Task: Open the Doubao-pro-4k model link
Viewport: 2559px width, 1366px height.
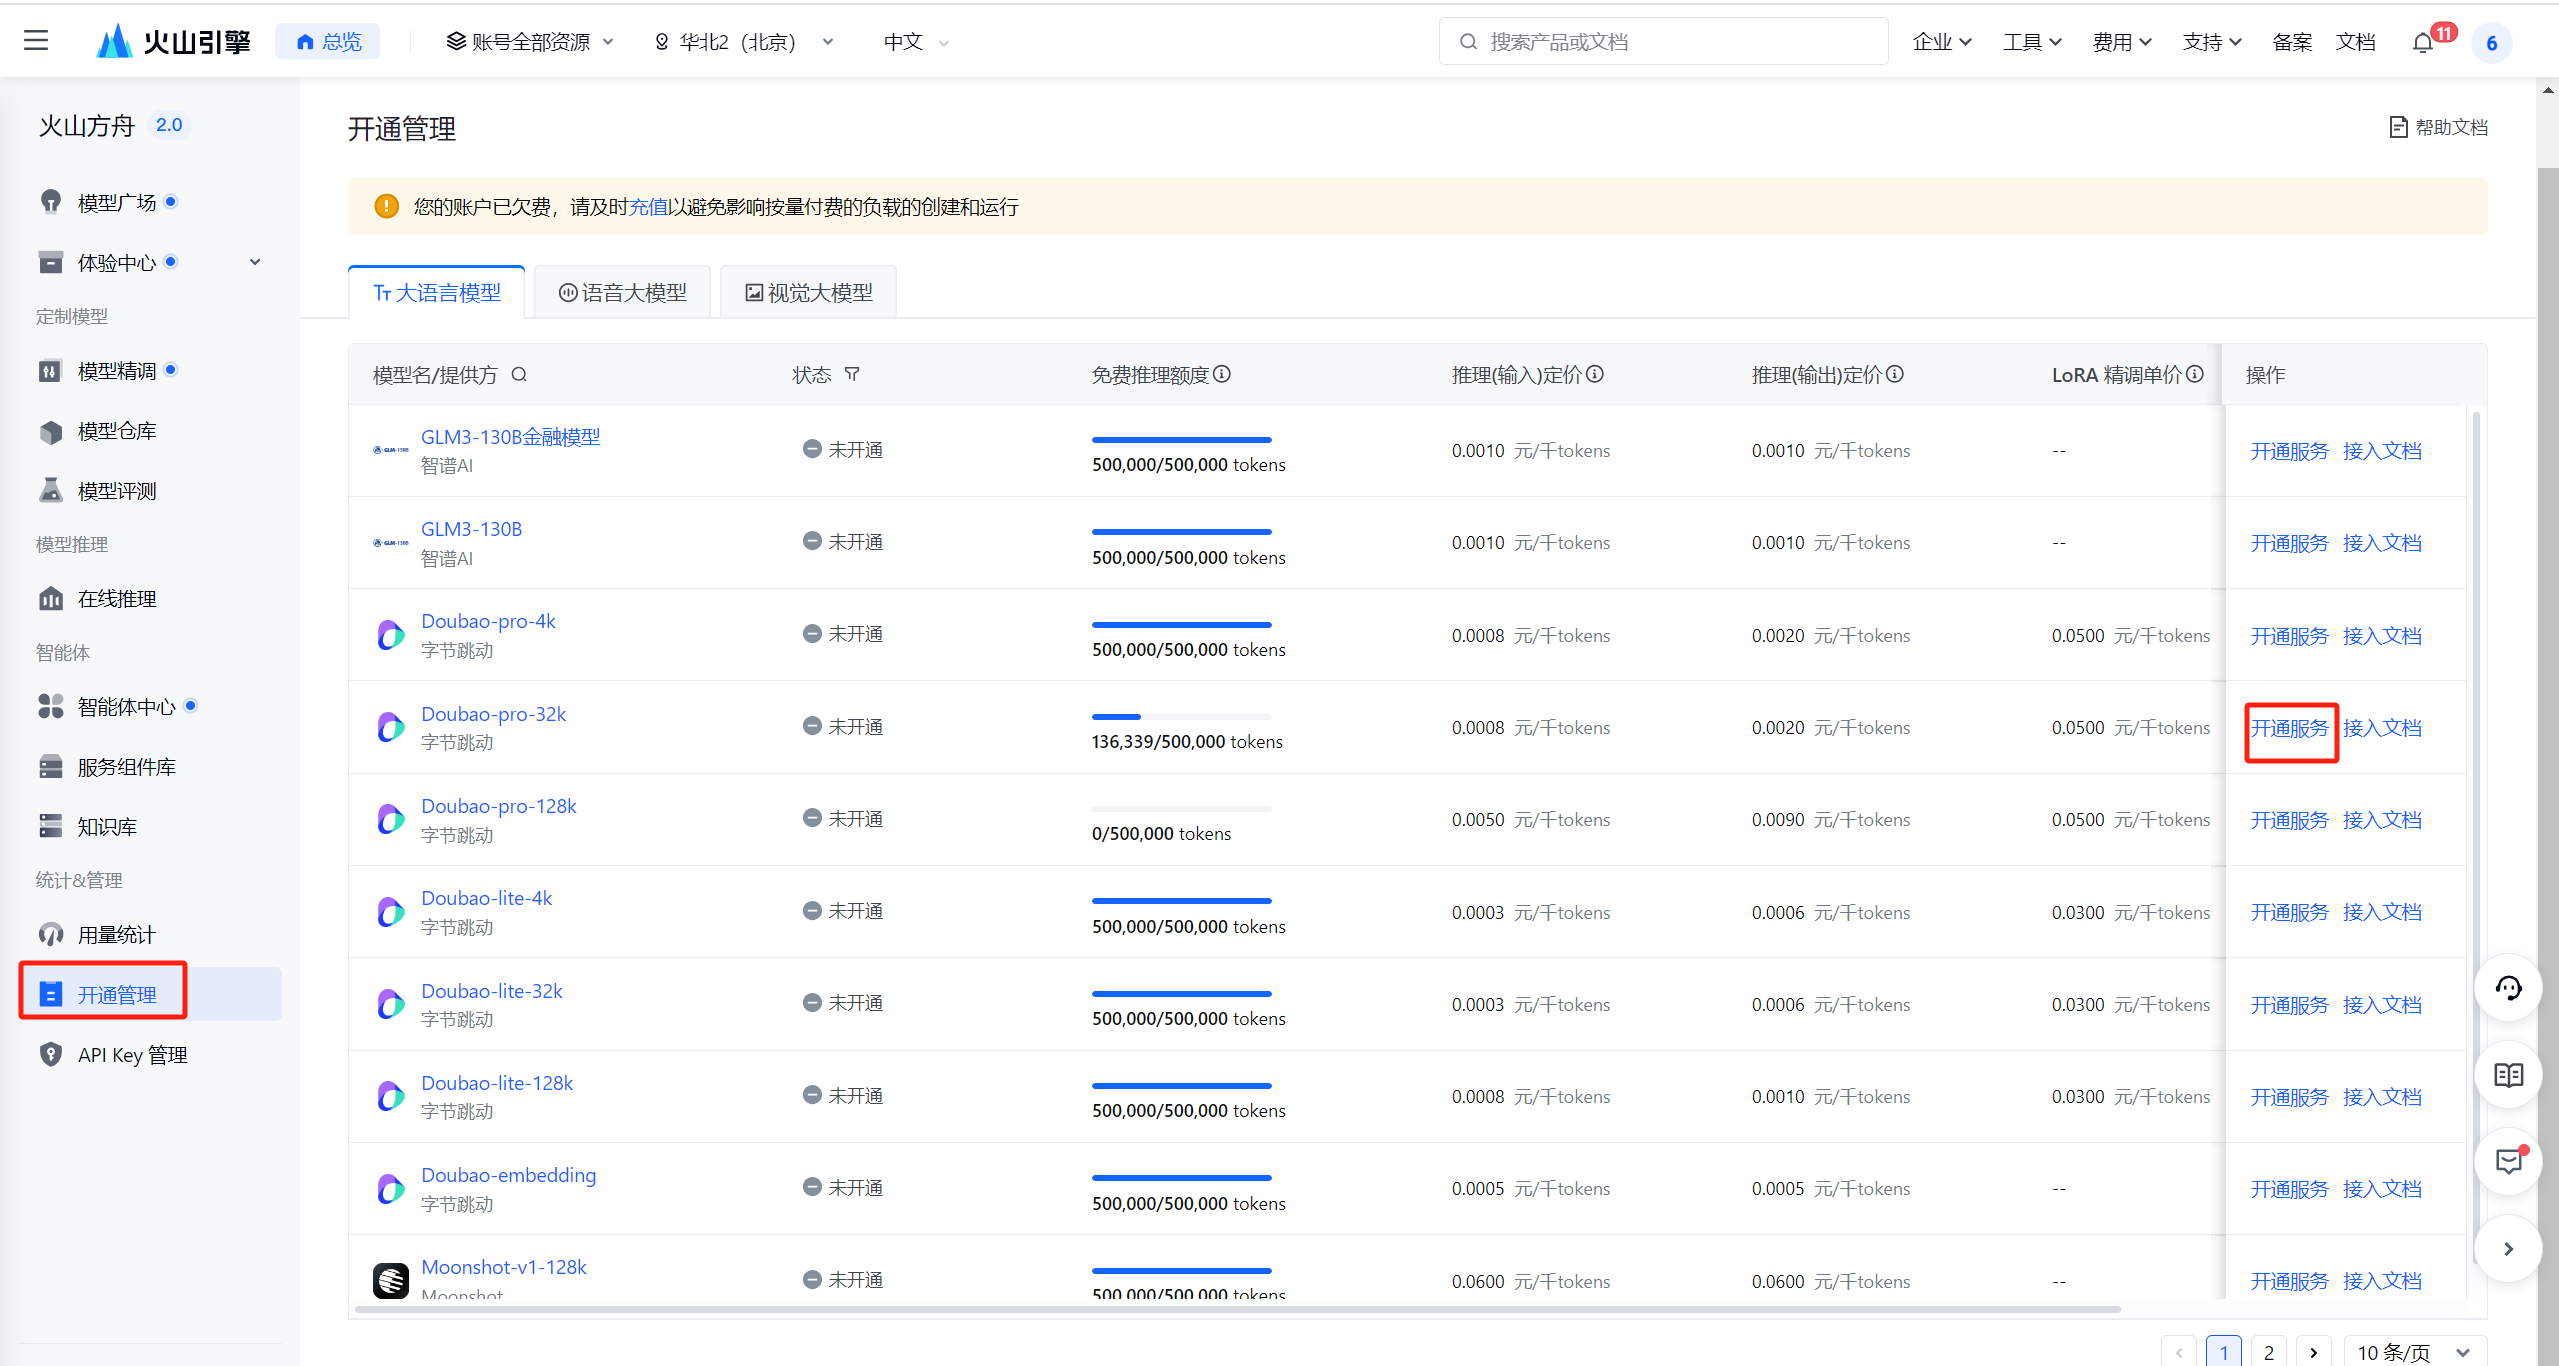Action: (488, 621)
